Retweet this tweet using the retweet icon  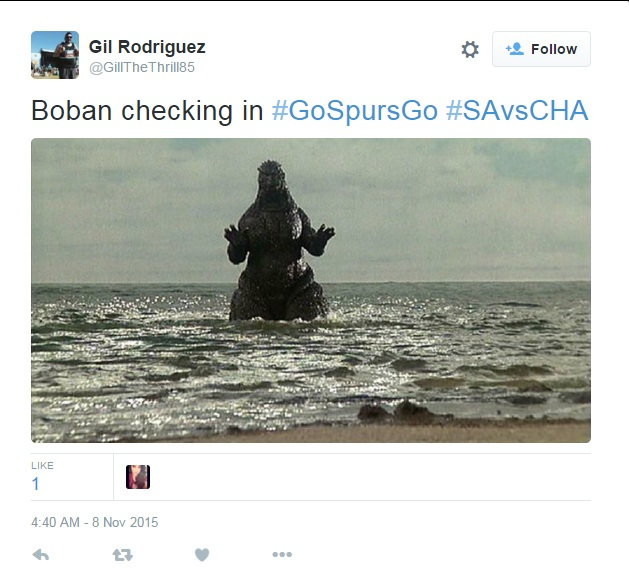(x=122, y=555)
